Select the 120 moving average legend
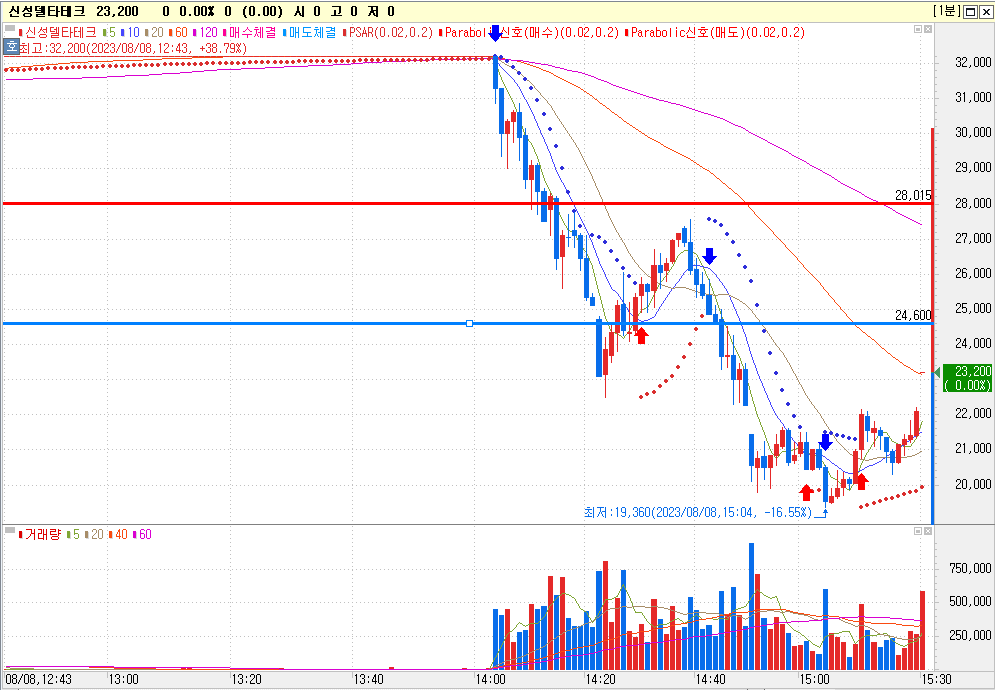The image size is (995, 690). 206,32
